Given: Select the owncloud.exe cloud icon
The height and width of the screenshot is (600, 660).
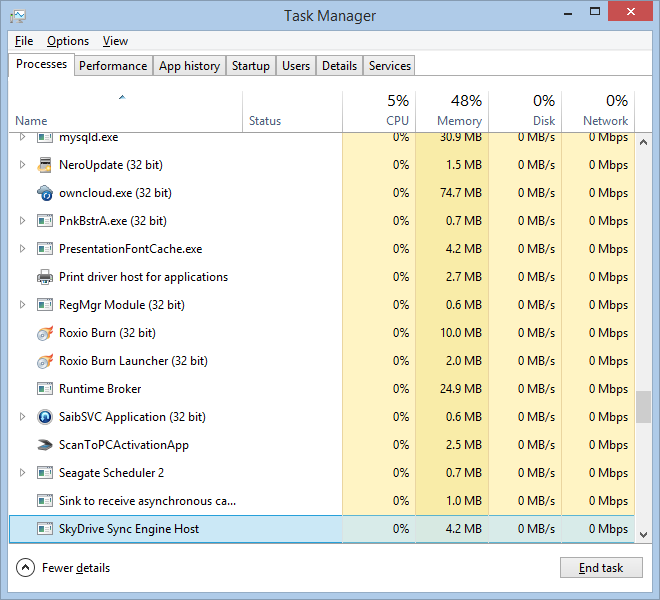Looking at the screenshot, I should 44,193.
